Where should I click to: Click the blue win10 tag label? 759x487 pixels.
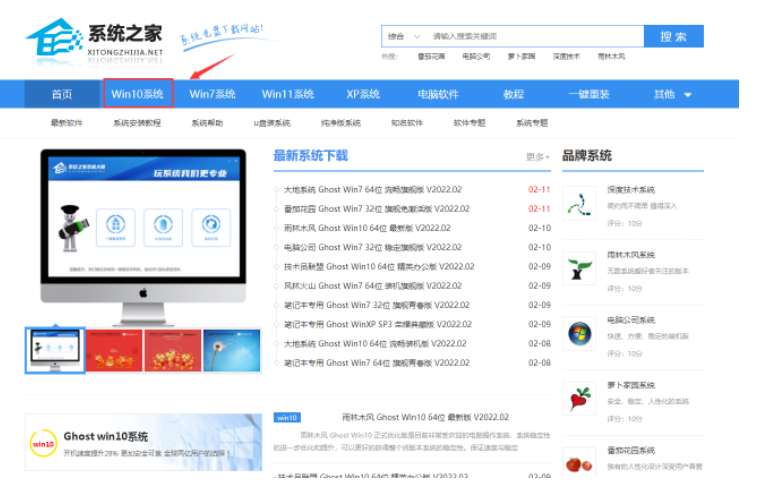(287, 417)
